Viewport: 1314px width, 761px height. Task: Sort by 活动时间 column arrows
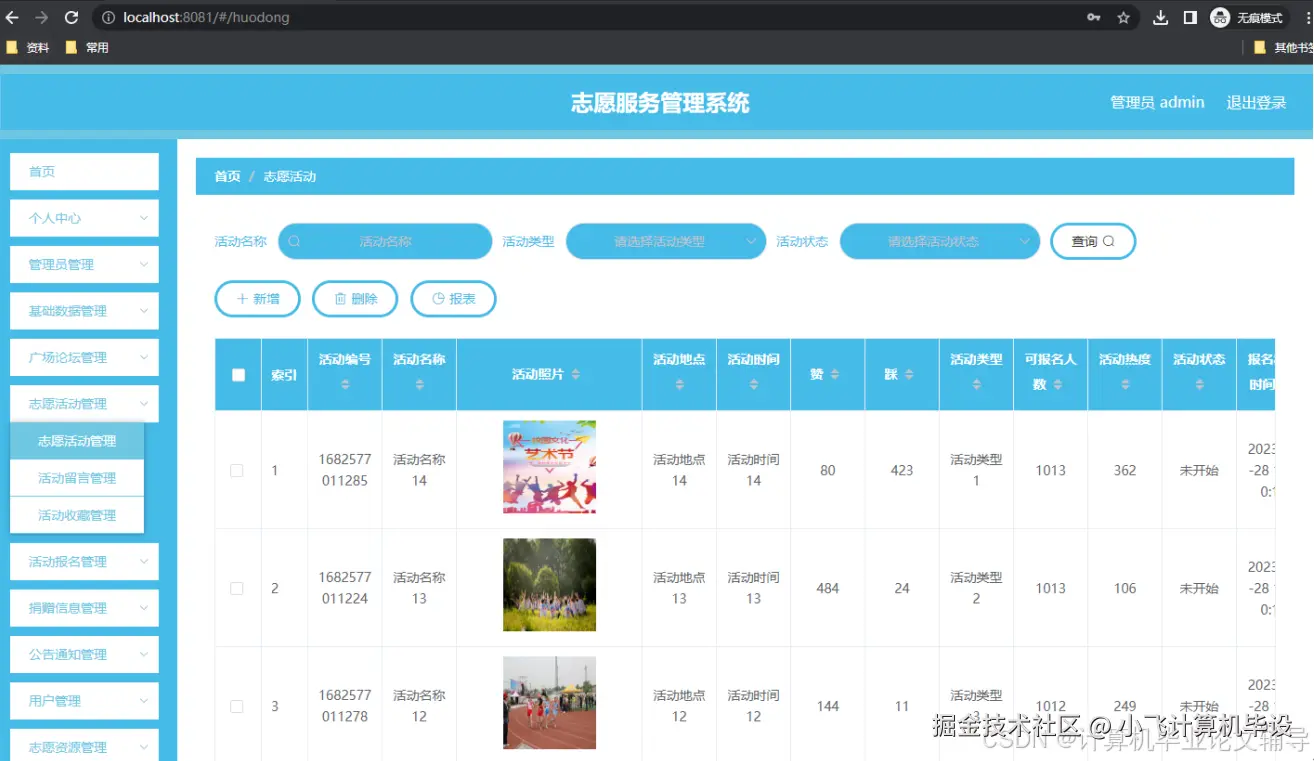[753, 384]
